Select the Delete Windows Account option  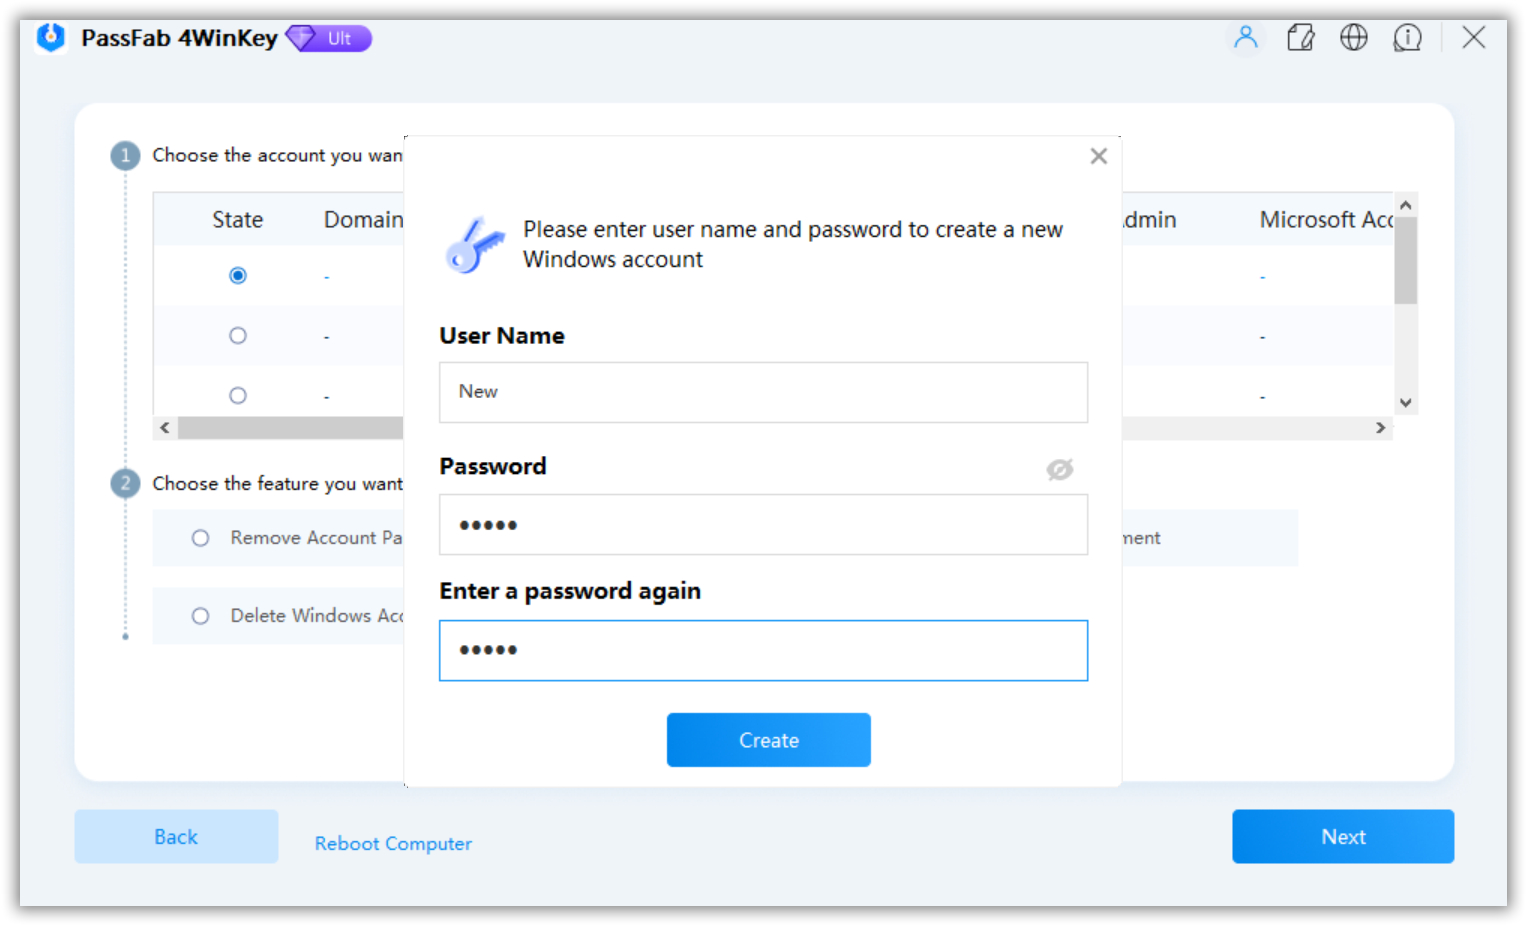[201, 616]
